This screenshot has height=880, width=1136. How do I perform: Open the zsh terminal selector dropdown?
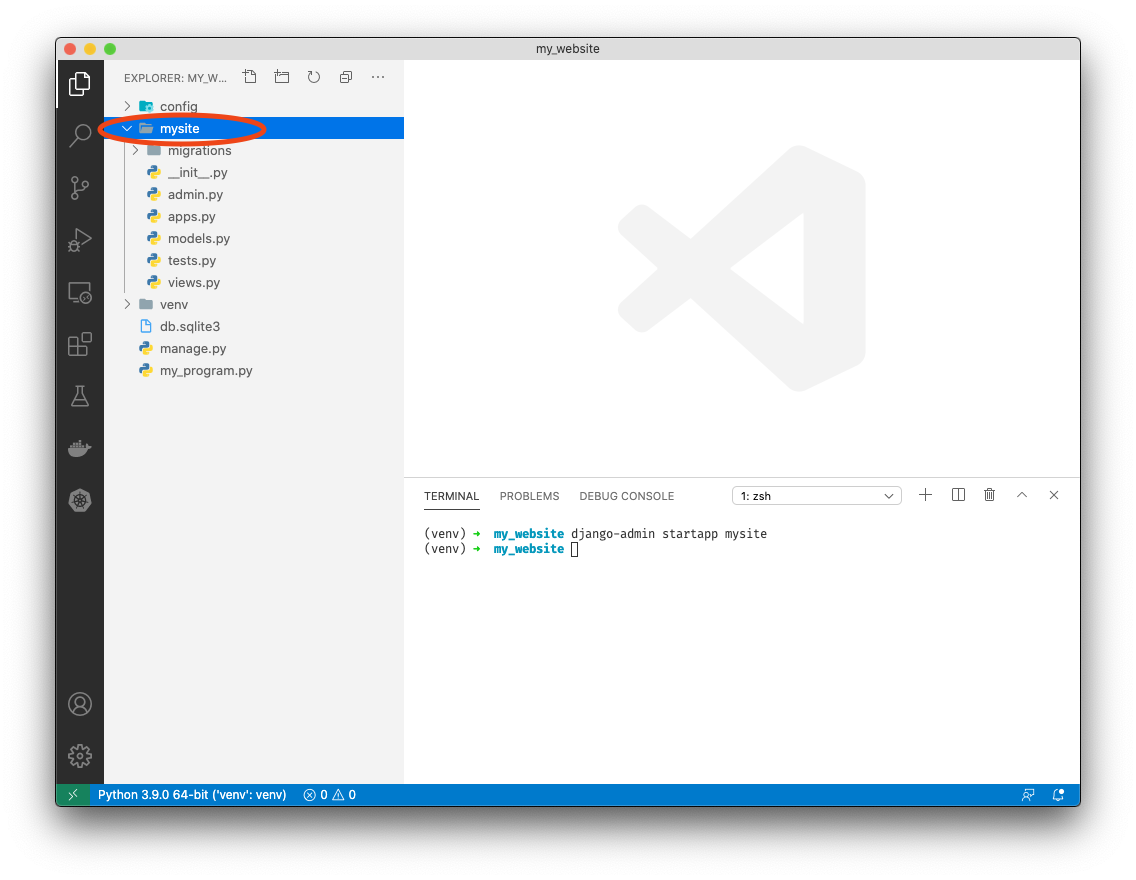coord(817,496)
